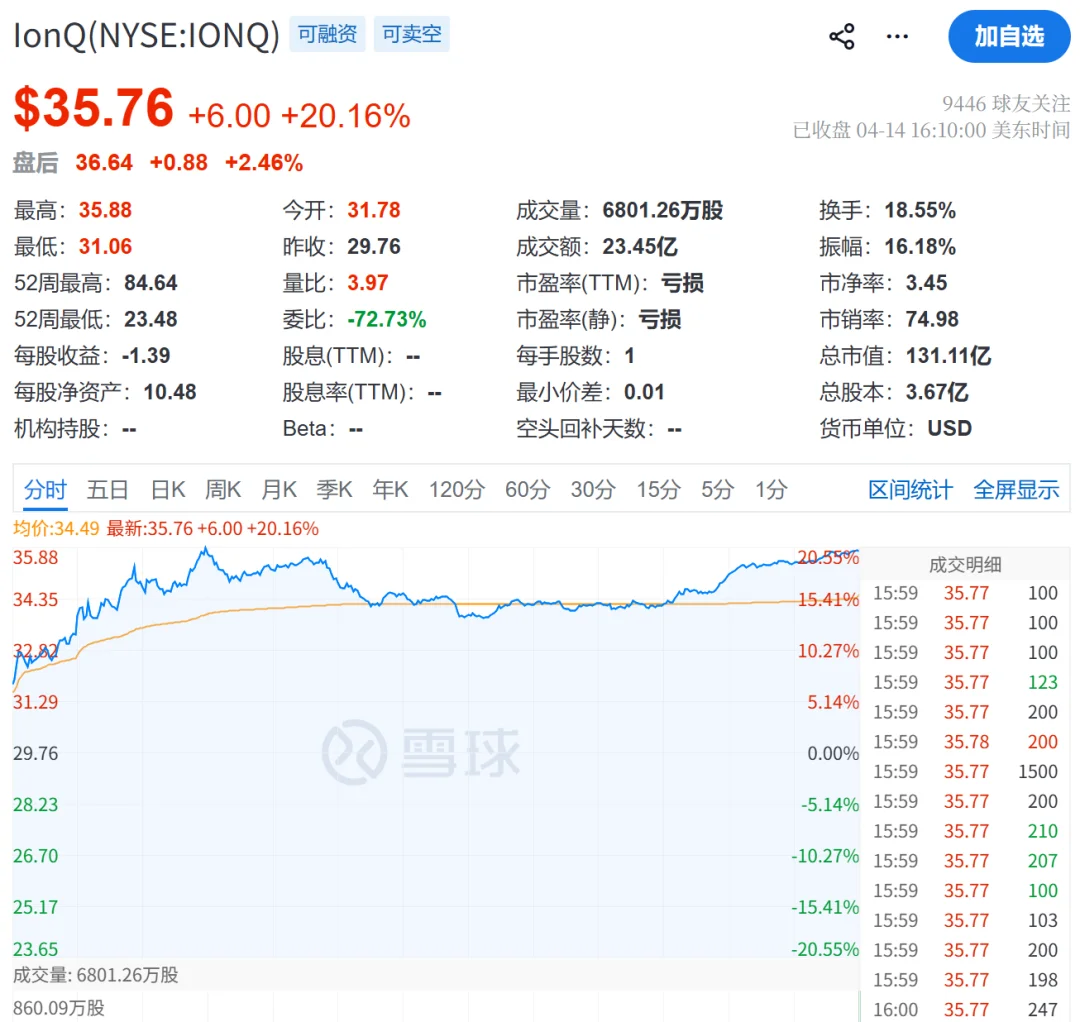This screenshot has width=1080, height=1022.
Task: Select the 分时 chart tab
Action: (45, 490)
